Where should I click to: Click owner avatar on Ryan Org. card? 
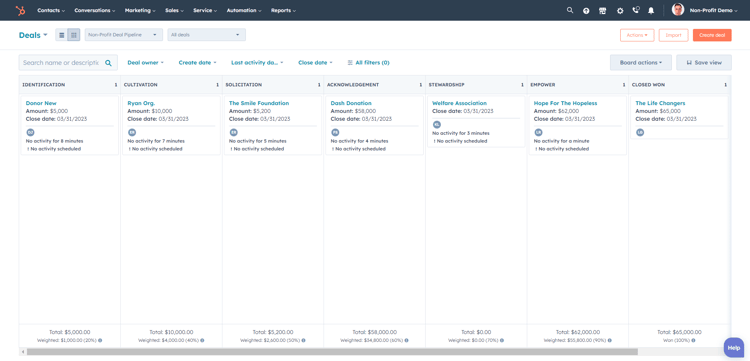click(132, 132)
